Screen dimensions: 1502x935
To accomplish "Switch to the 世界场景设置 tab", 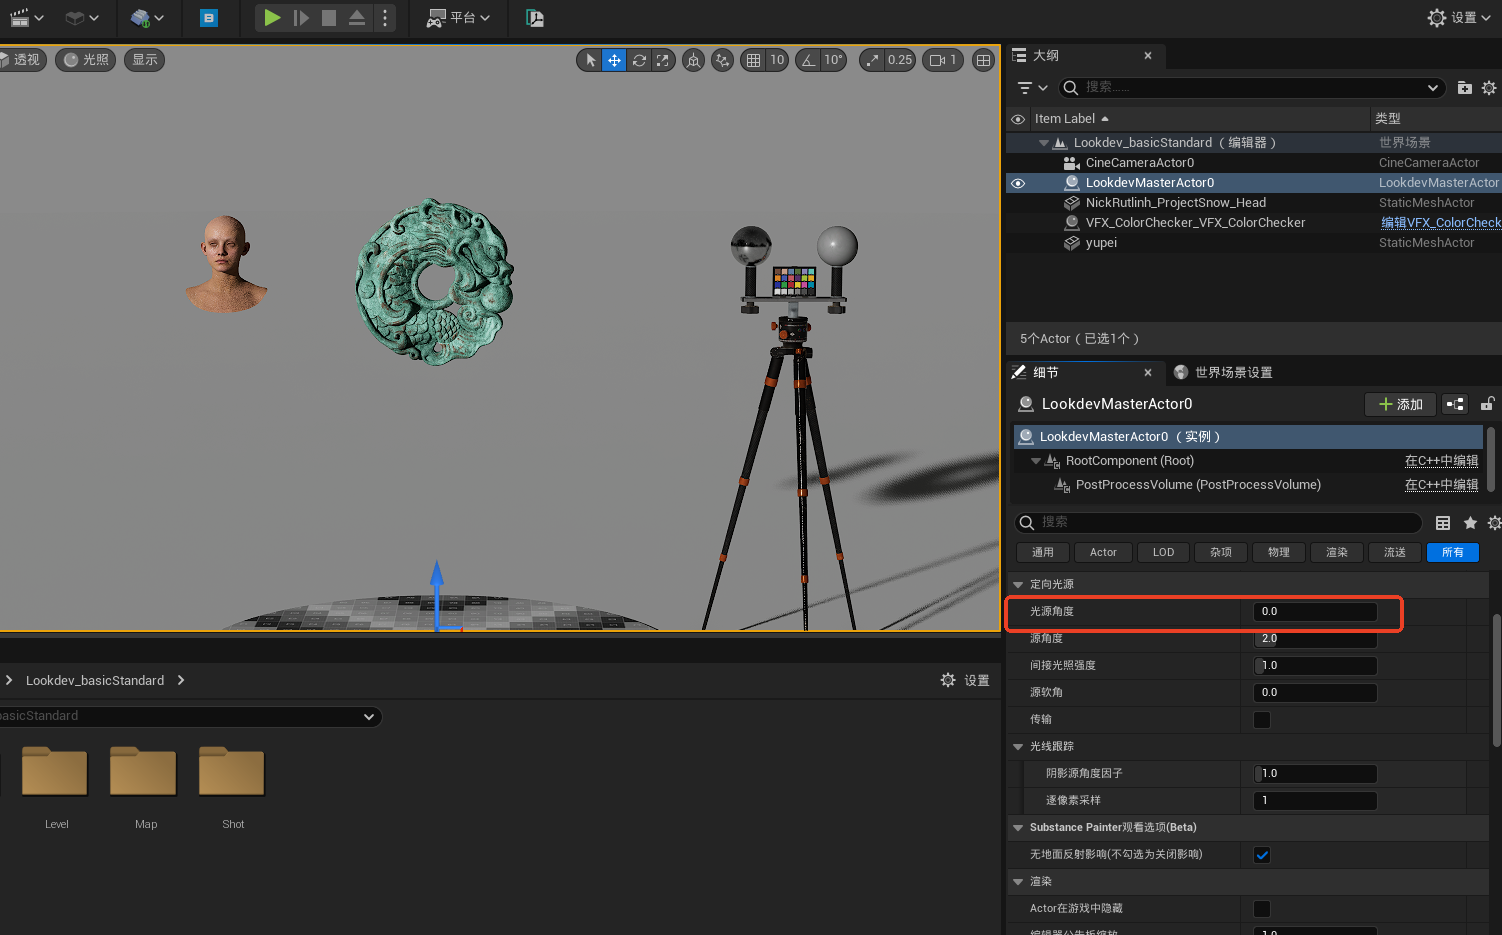I will (1223, 373).
